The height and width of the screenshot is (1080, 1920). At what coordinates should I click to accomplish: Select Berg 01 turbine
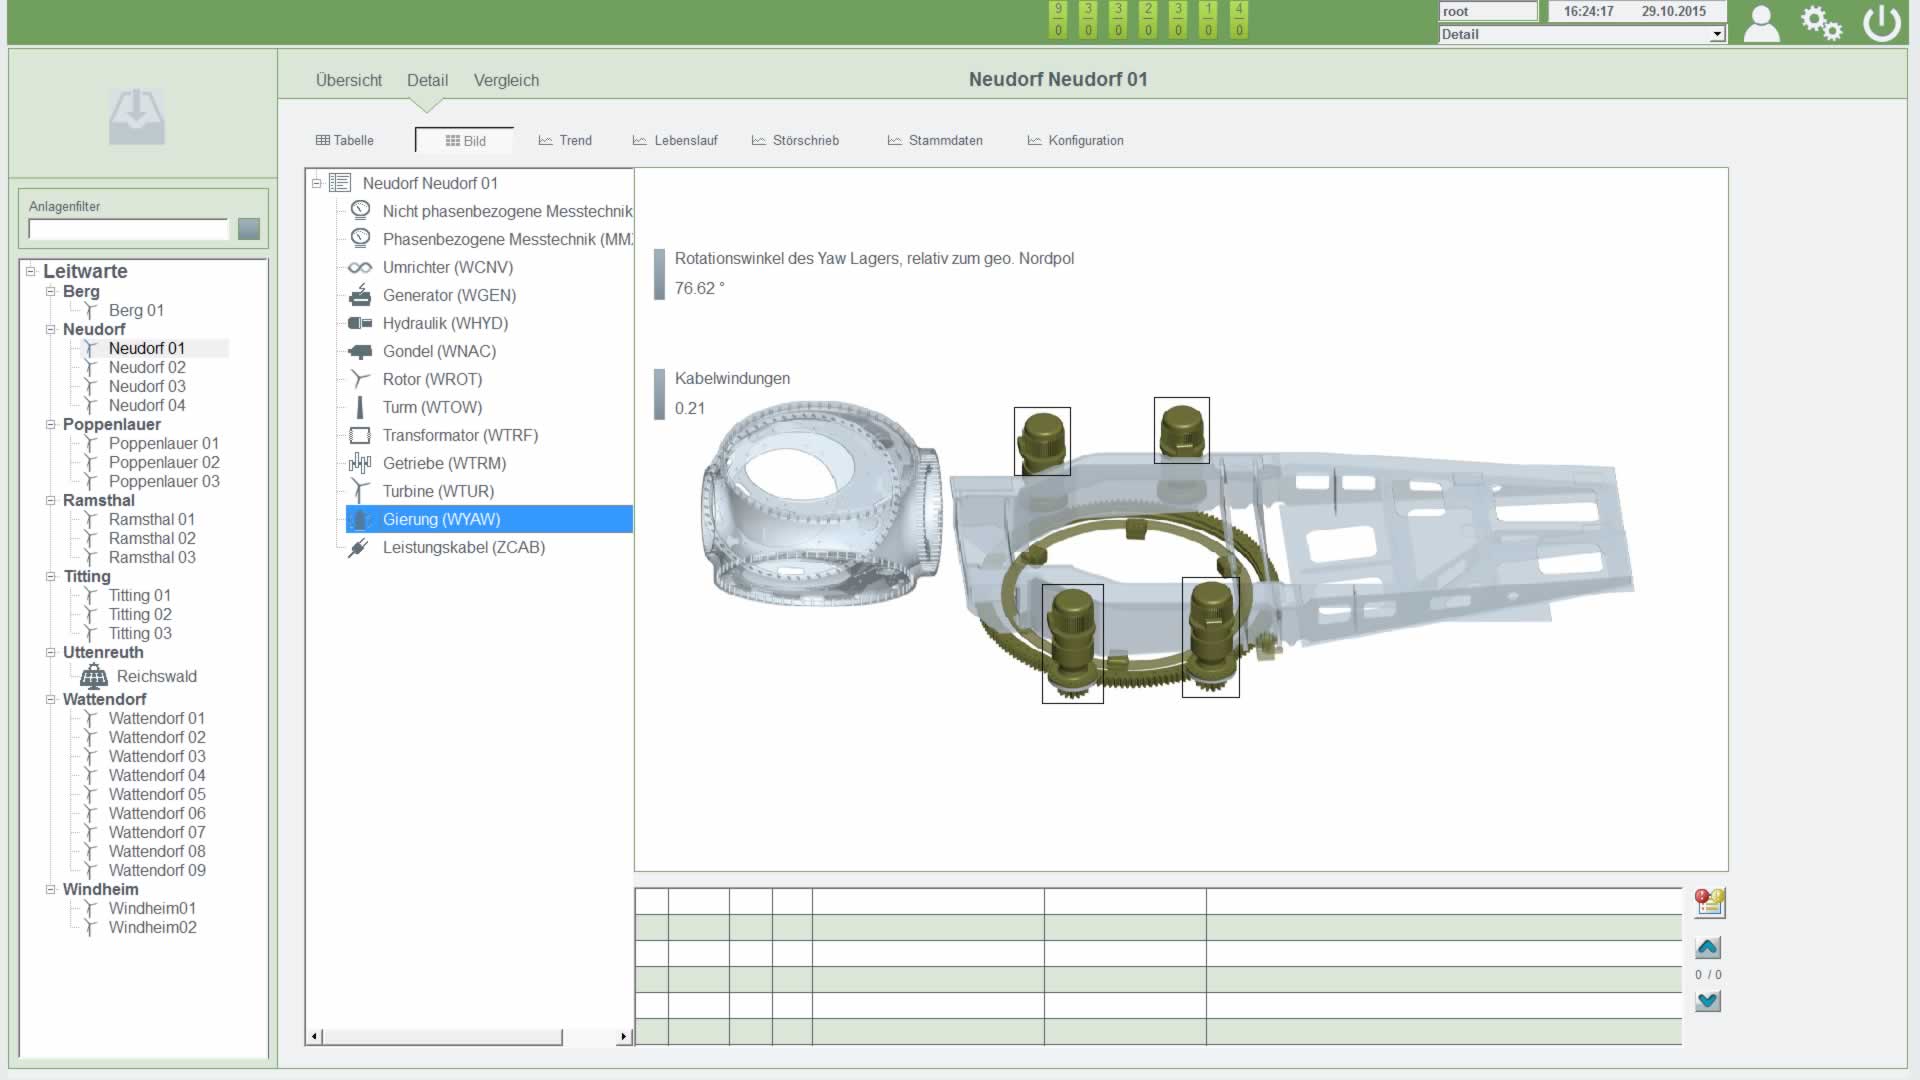(136, 310)
